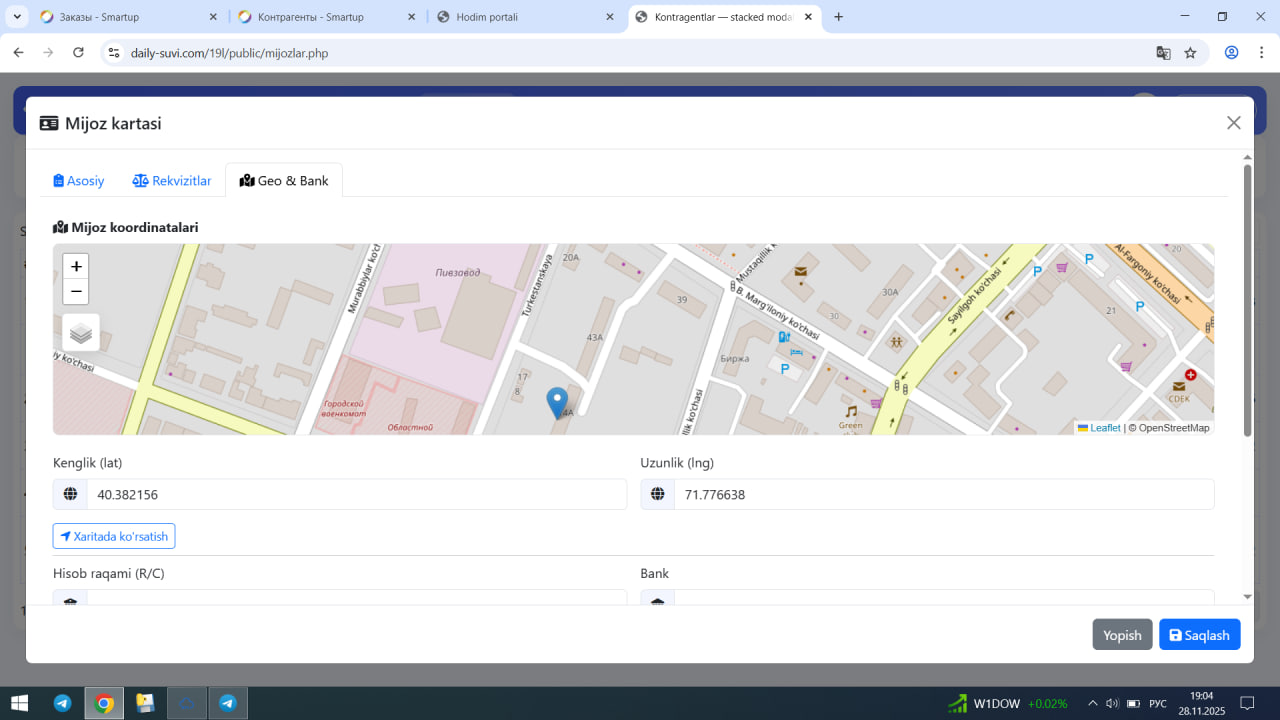Zoom in on the map
Viewport: 1280px width, 720px height.
pos(76,266)
